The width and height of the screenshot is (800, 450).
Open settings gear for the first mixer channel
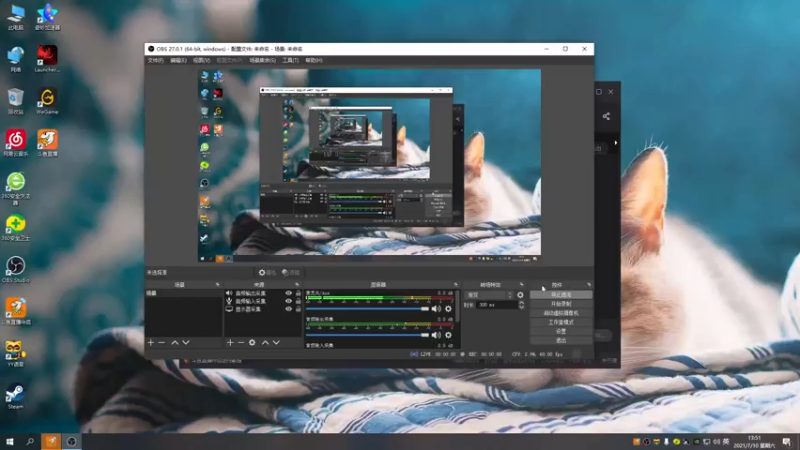[448, 309]
